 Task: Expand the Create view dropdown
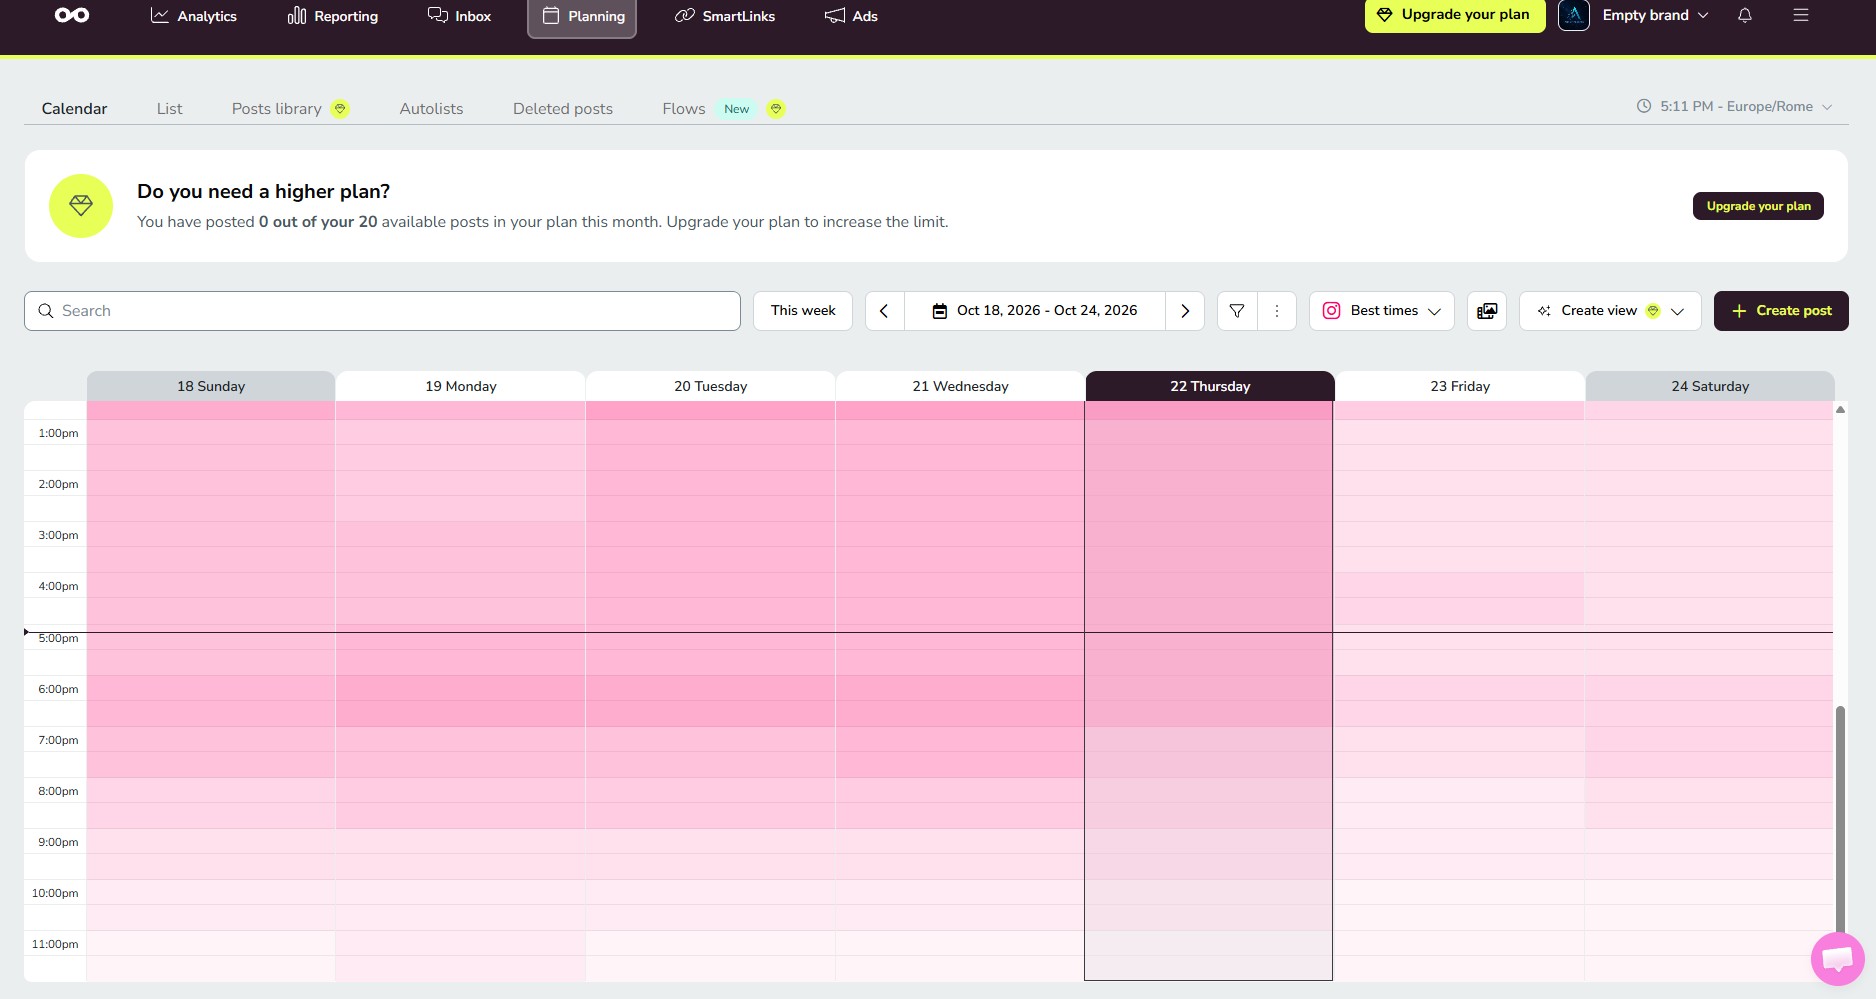[1610, 311]
